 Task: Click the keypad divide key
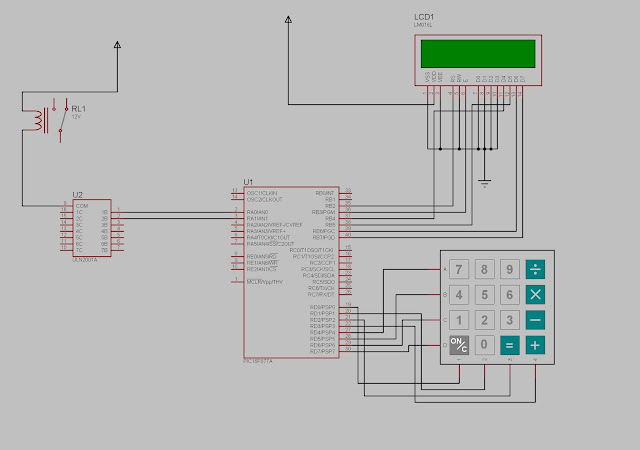535,270
